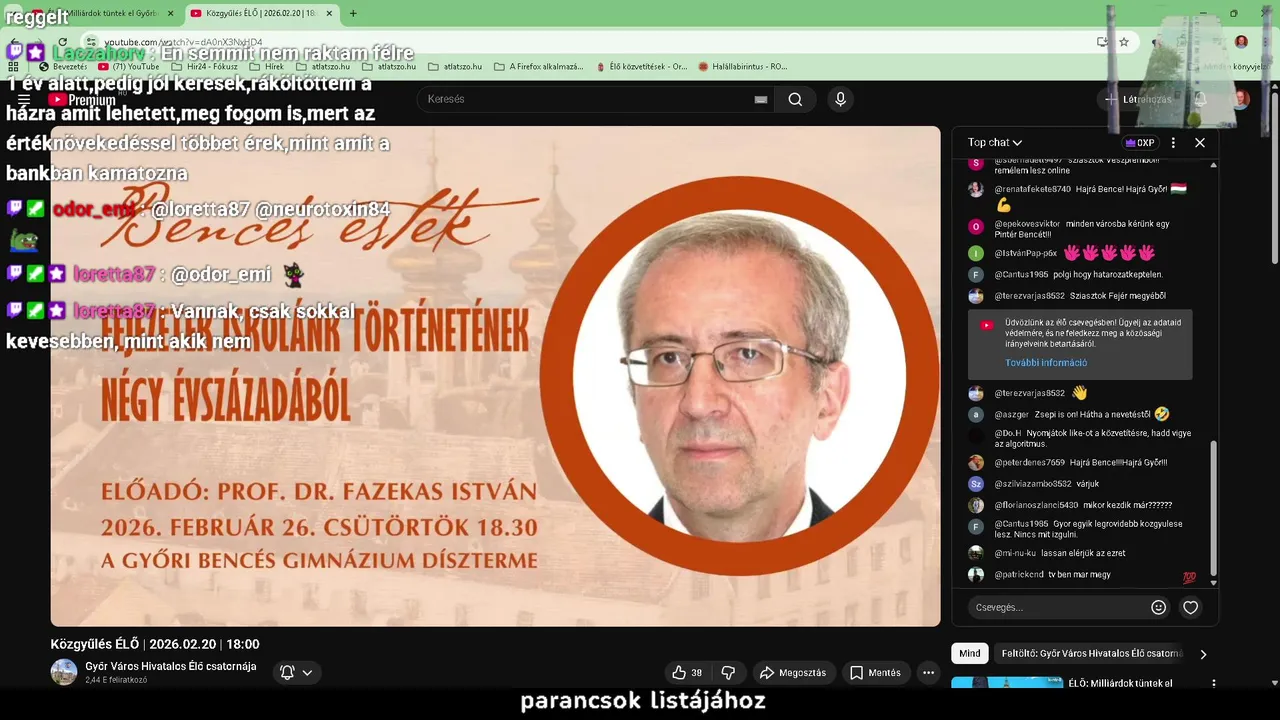Click the browser address bar URL
The image size is (1280, 720).
(x=183, y=42)
